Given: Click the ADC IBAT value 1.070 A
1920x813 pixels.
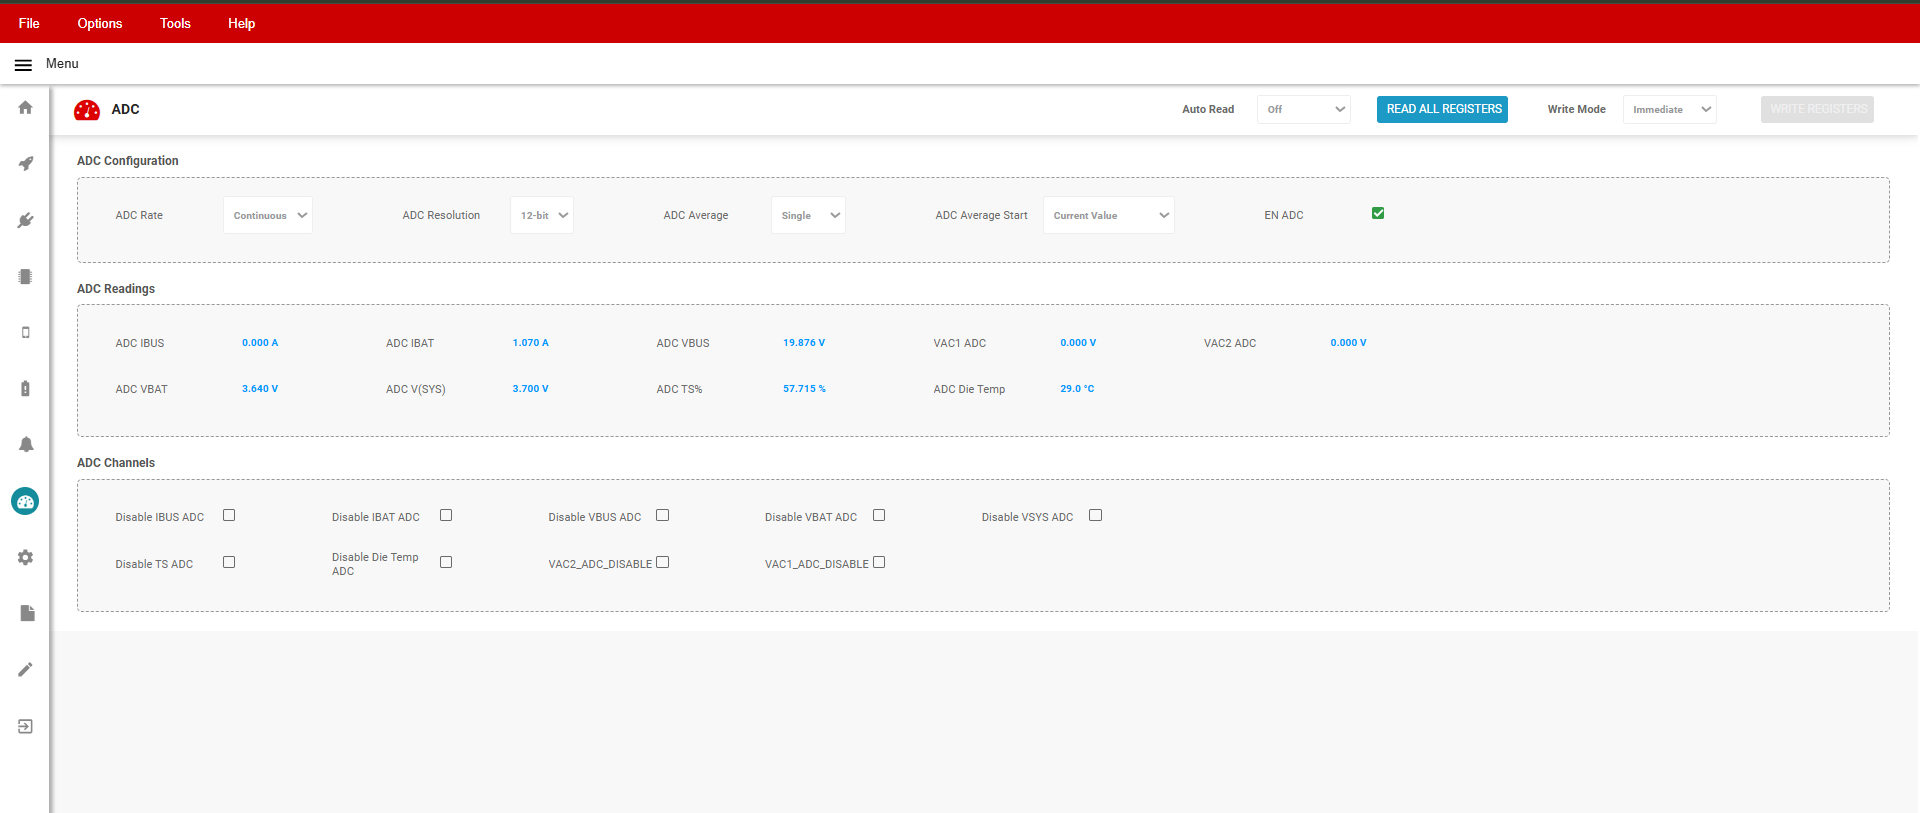Looking at the screenshot, I should [531, 343].
